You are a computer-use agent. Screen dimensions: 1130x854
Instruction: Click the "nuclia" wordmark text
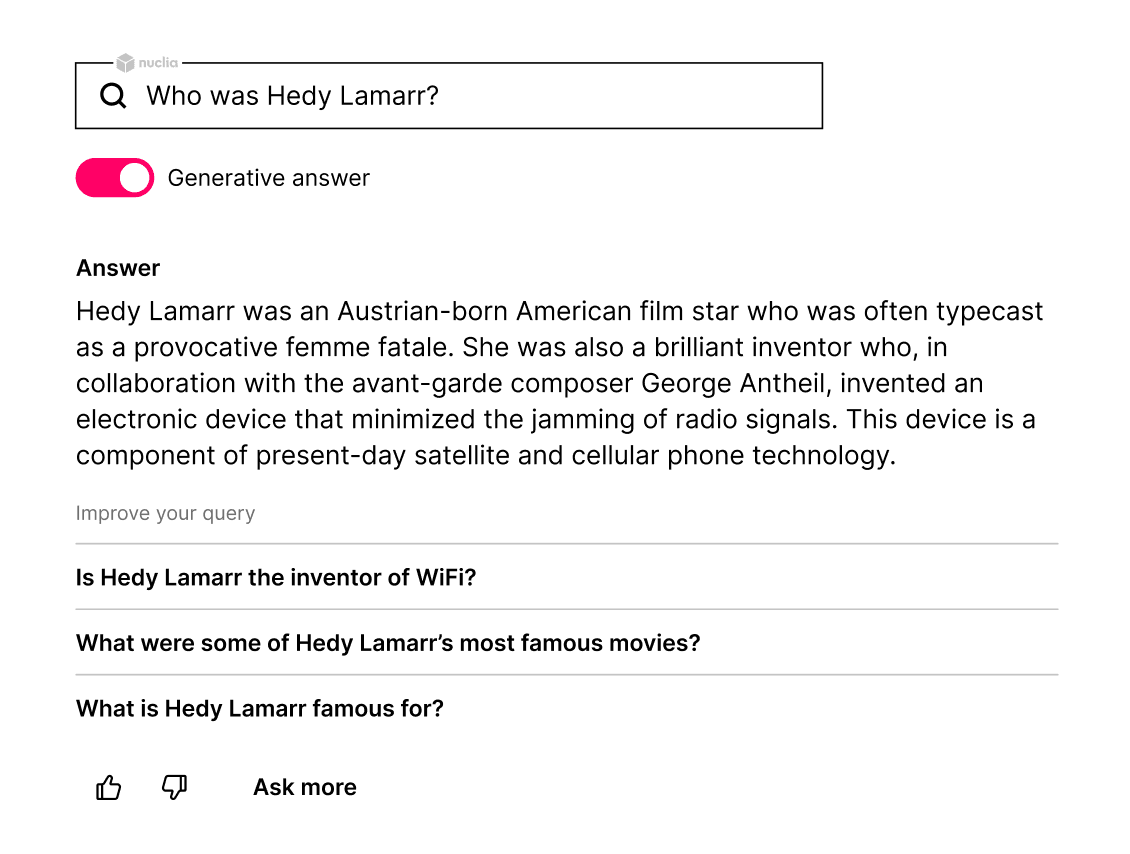(159, 63)
